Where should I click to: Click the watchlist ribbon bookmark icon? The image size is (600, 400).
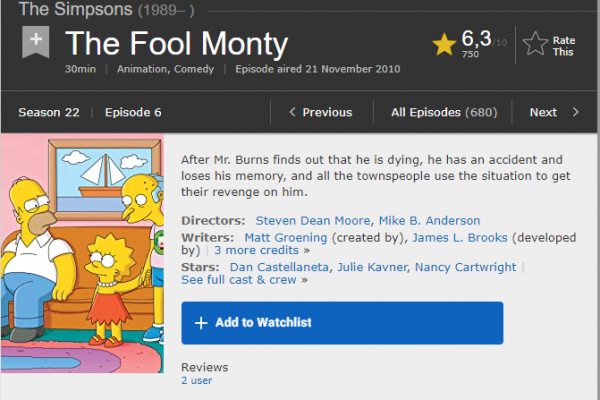(x=36, y=42)
